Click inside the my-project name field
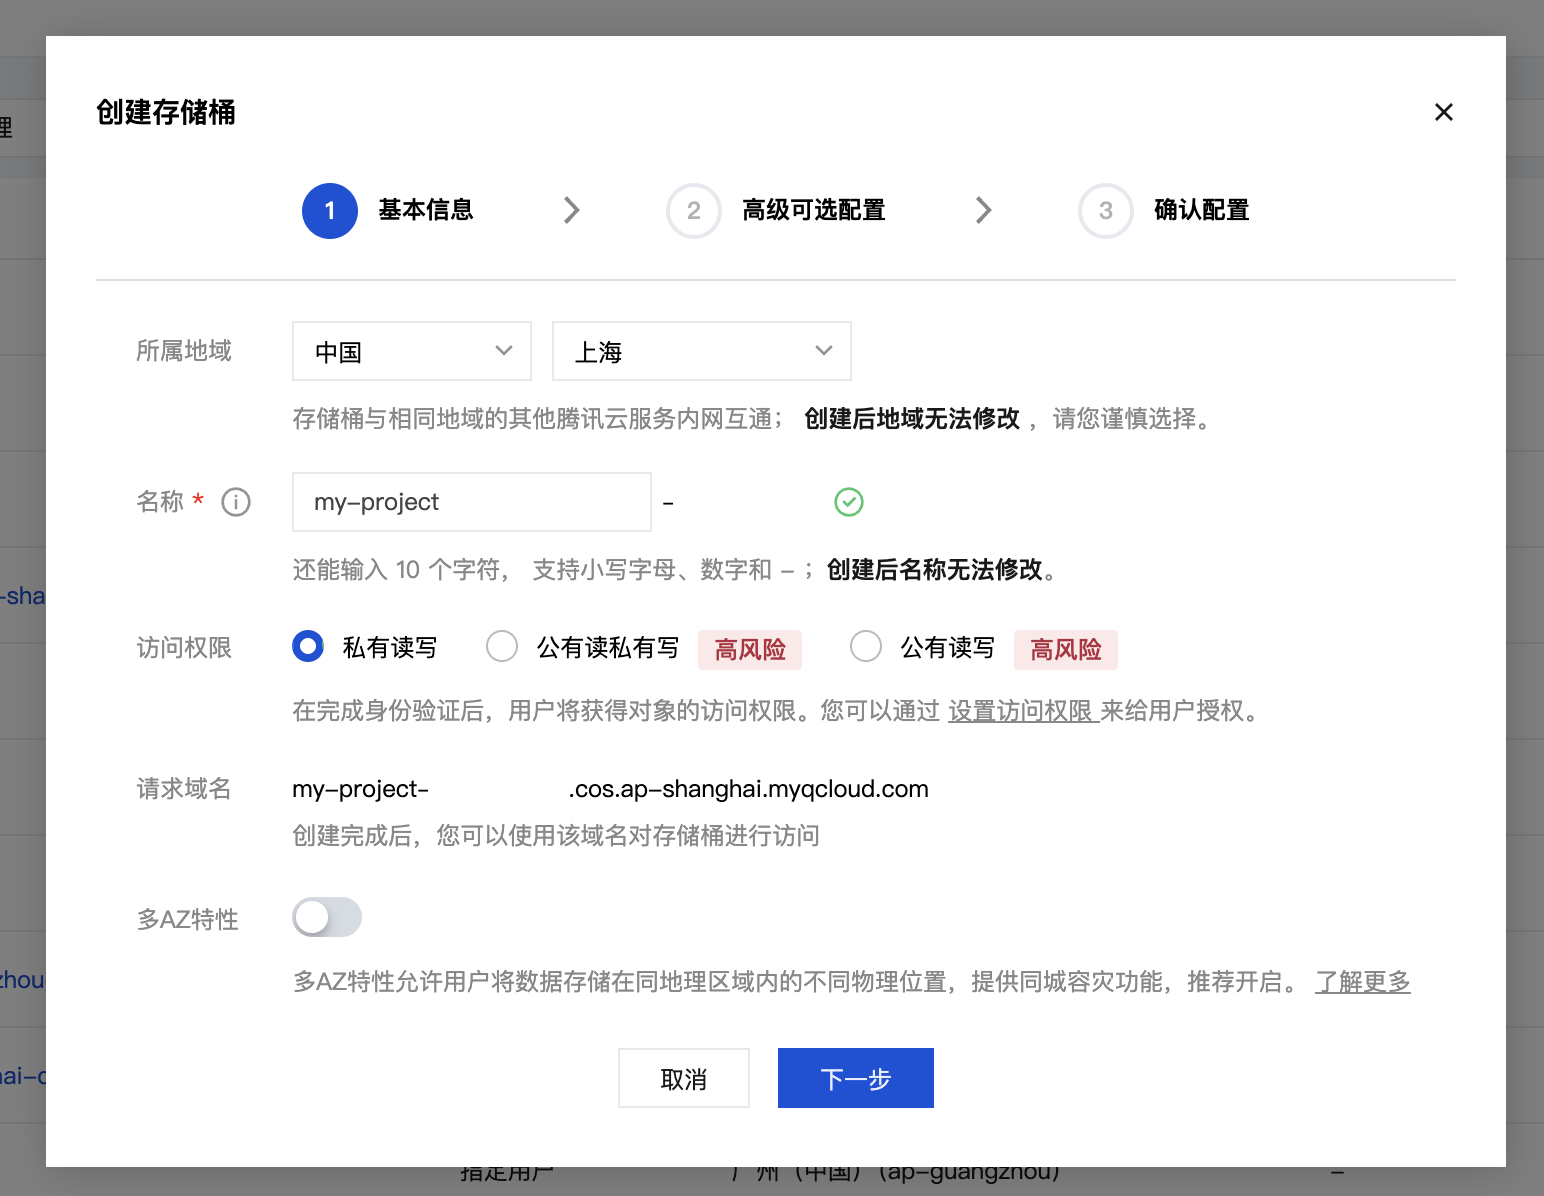 tap(470, 501)
